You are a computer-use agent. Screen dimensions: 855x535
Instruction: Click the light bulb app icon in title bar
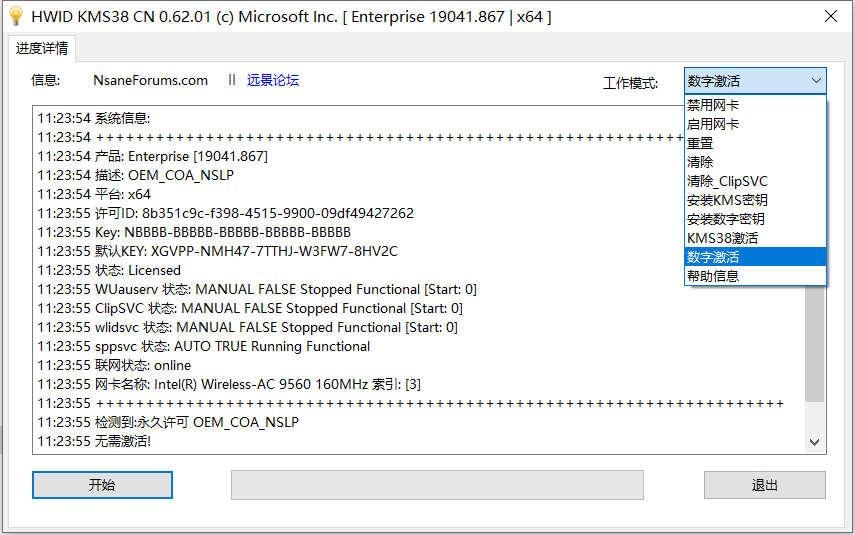click(x=16, y=16)
